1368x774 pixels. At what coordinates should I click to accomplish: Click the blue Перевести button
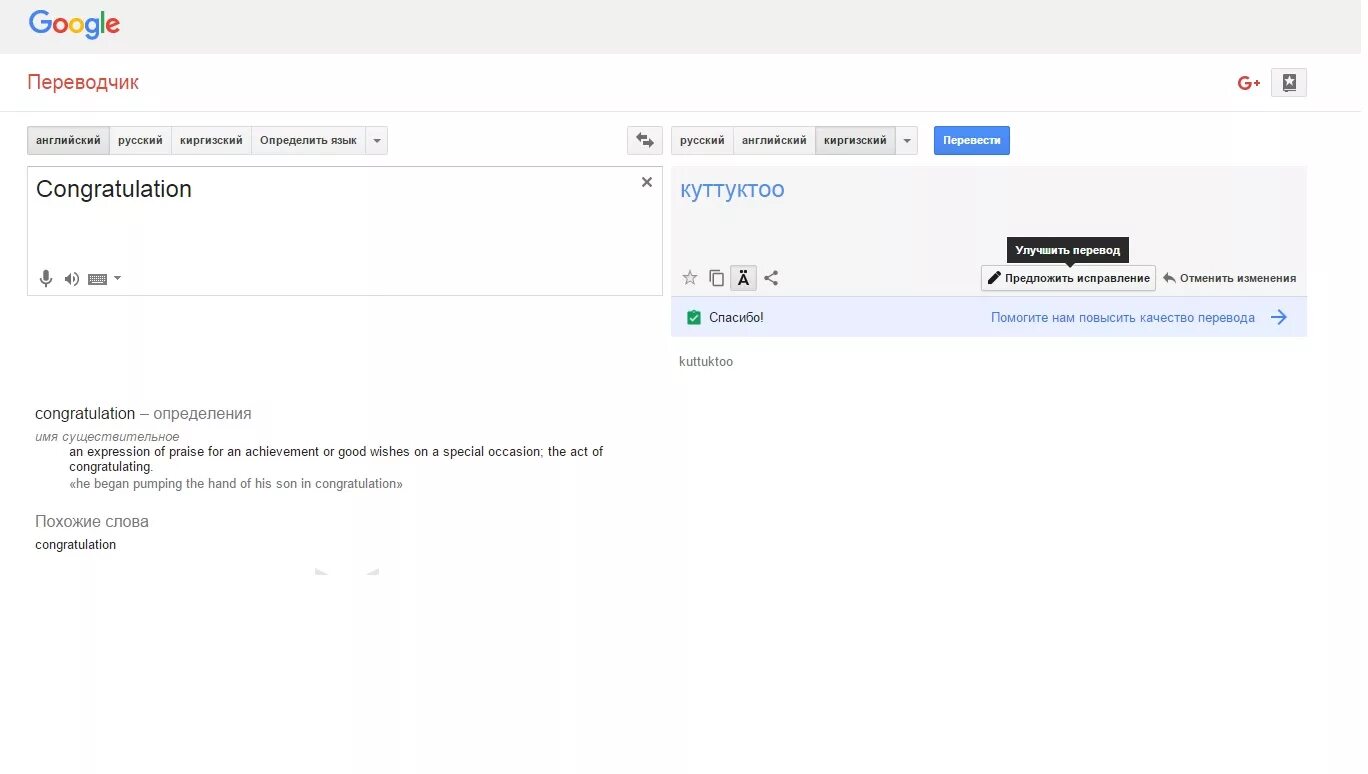972,141
